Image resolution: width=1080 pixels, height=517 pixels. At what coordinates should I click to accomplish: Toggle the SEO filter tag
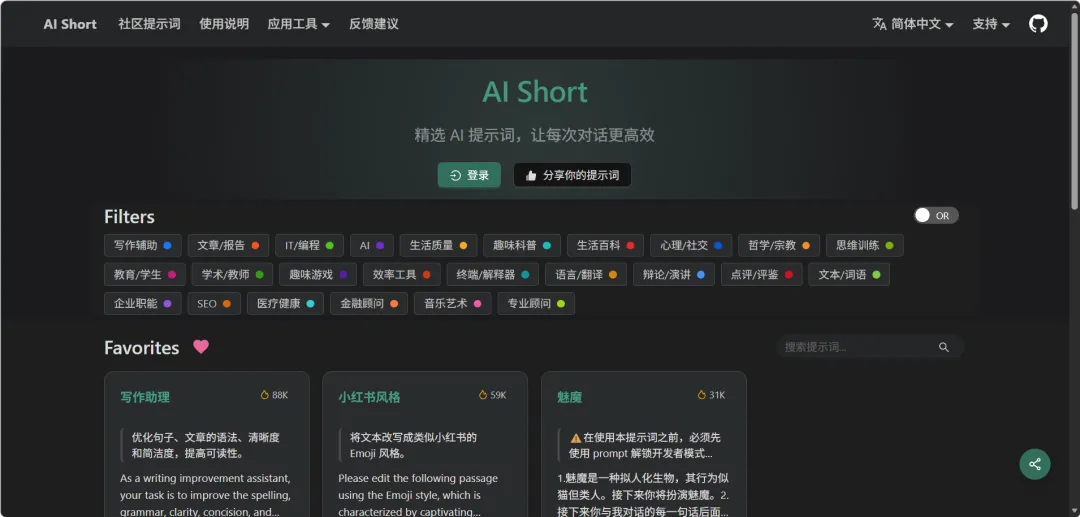(x=214, y=304)
